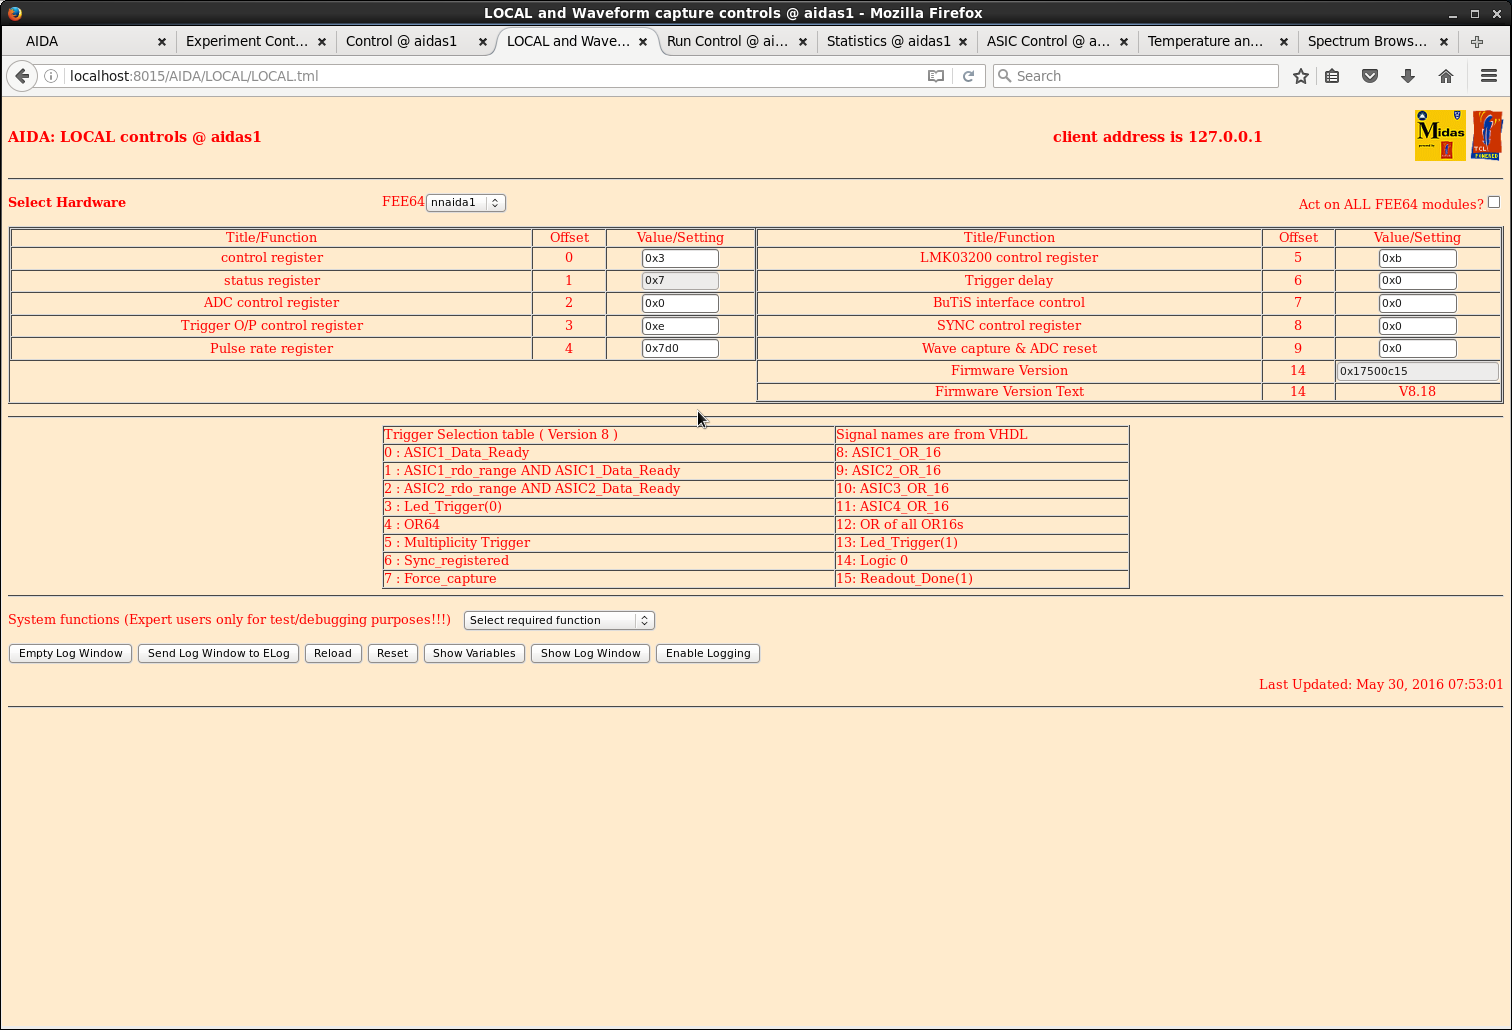Click the Show Variables button
Screen dimensions: 1512x1030
click(x=474, y=654)
